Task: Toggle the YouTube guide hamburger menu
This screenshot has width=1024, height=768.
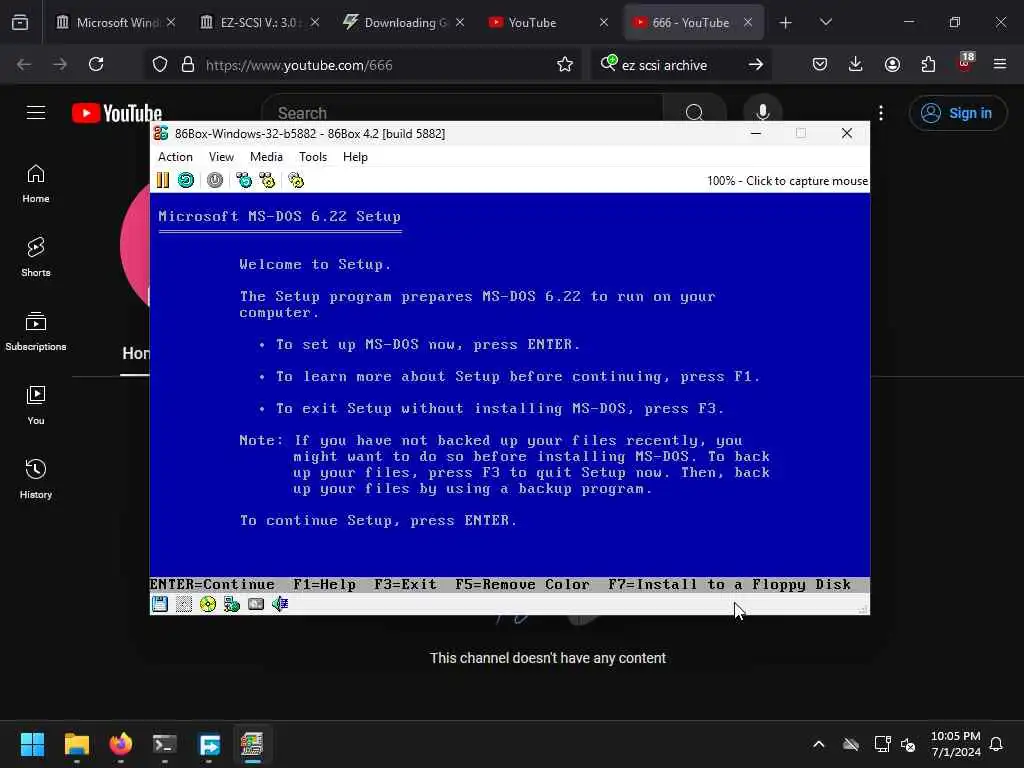Action: (36, 112)
